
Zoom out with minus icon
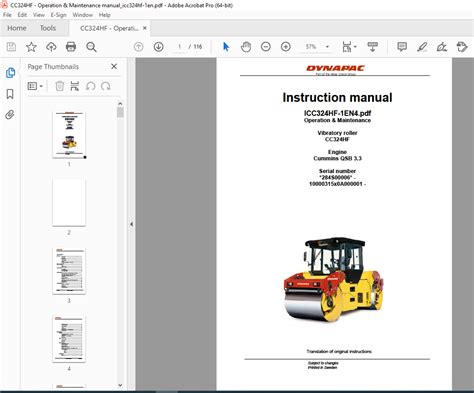(x=266, y=47)
